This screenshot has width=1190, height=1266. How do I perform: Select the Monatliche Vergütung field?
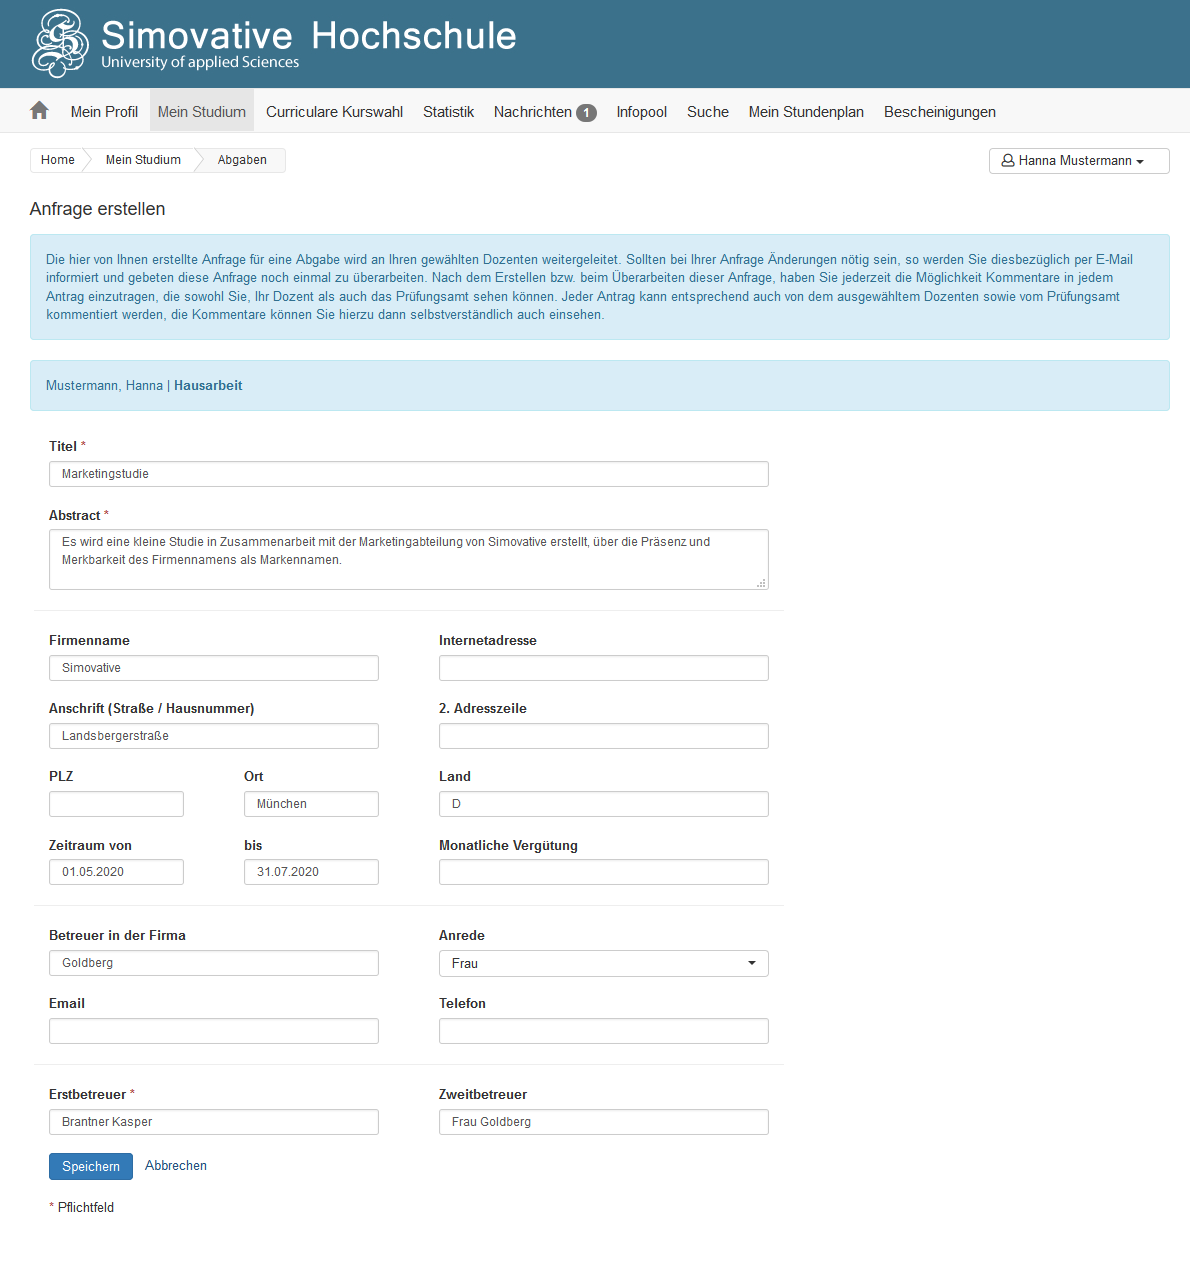tap(604, 872)
